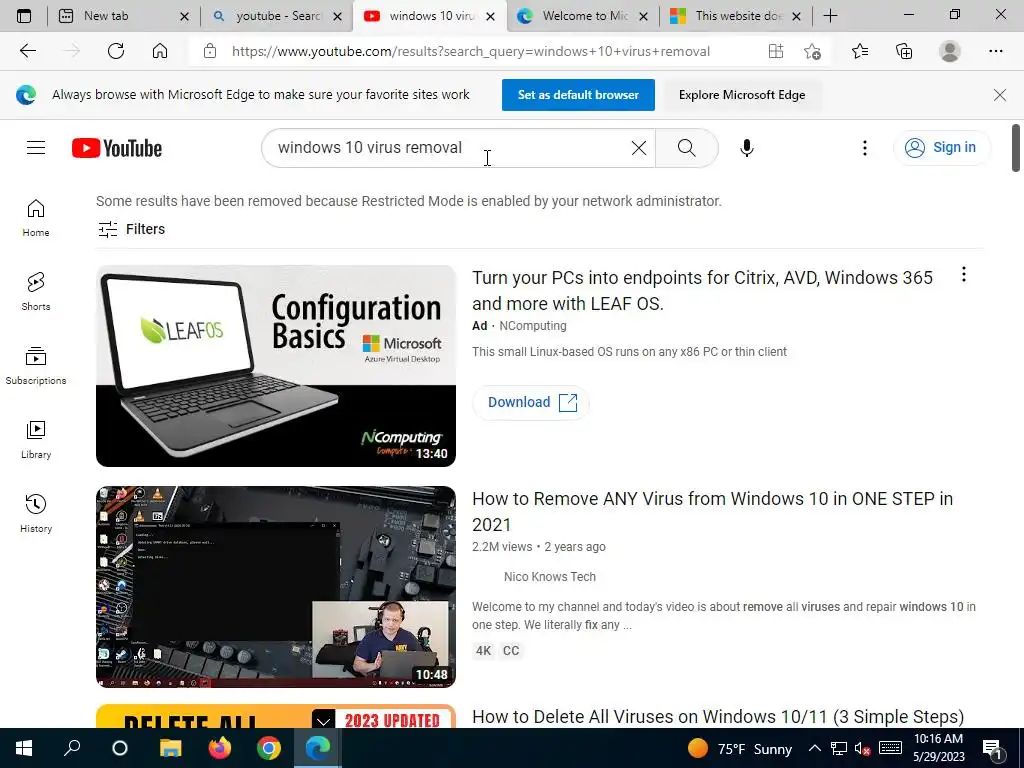Launch Google Chrome from the taskbar
This screenshot has height=768, width=1024.
268,748
